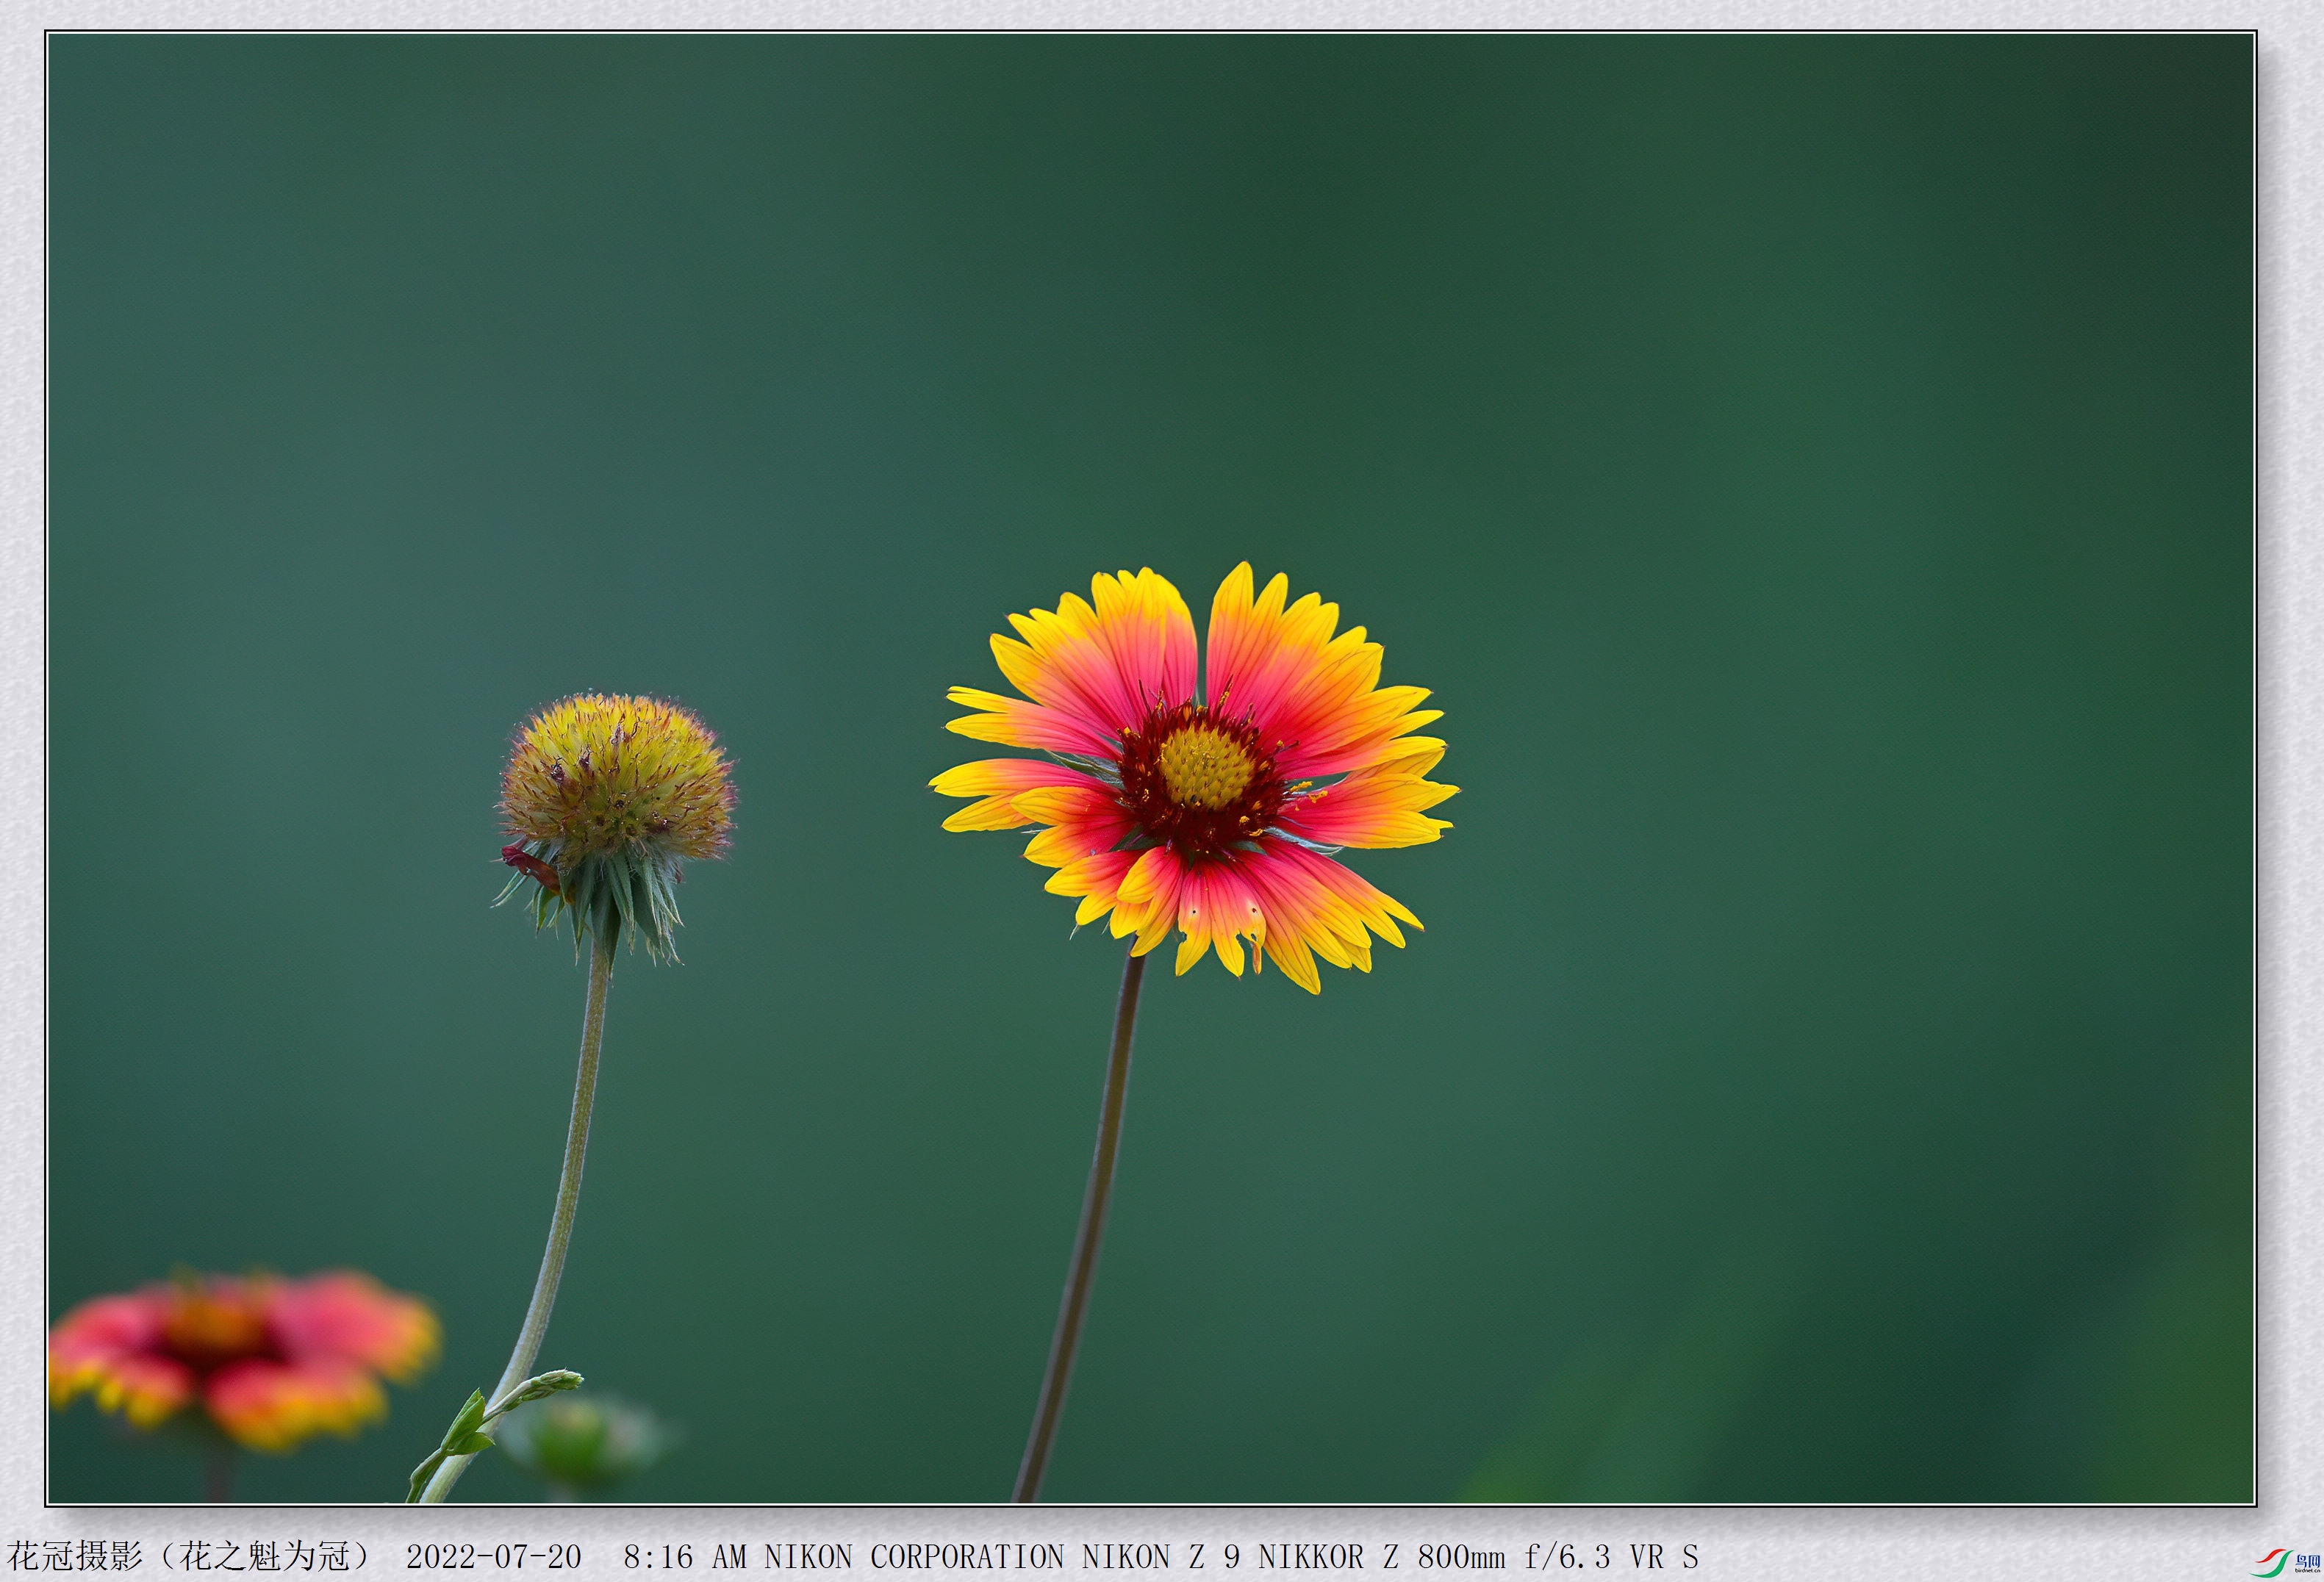Click the f/6.3 VR S aperture text
The width and height of the screenshot is (2324, 1582).
coord(1611,1557)
